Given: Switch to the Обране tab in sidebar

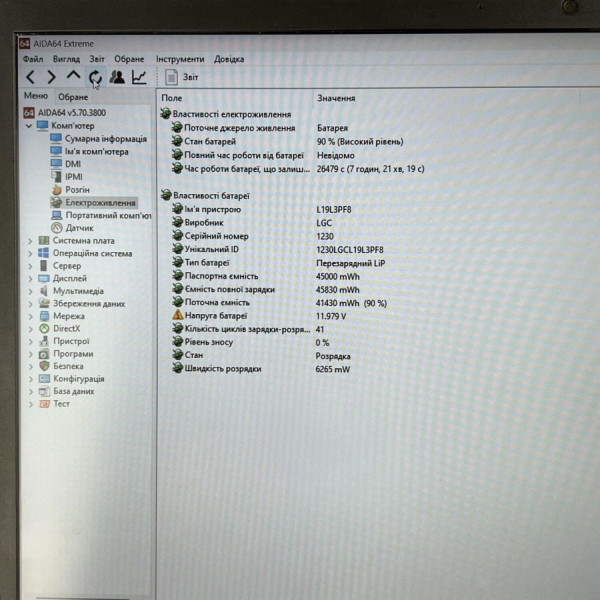Looking at the screenshot, I should coord(73,97).
